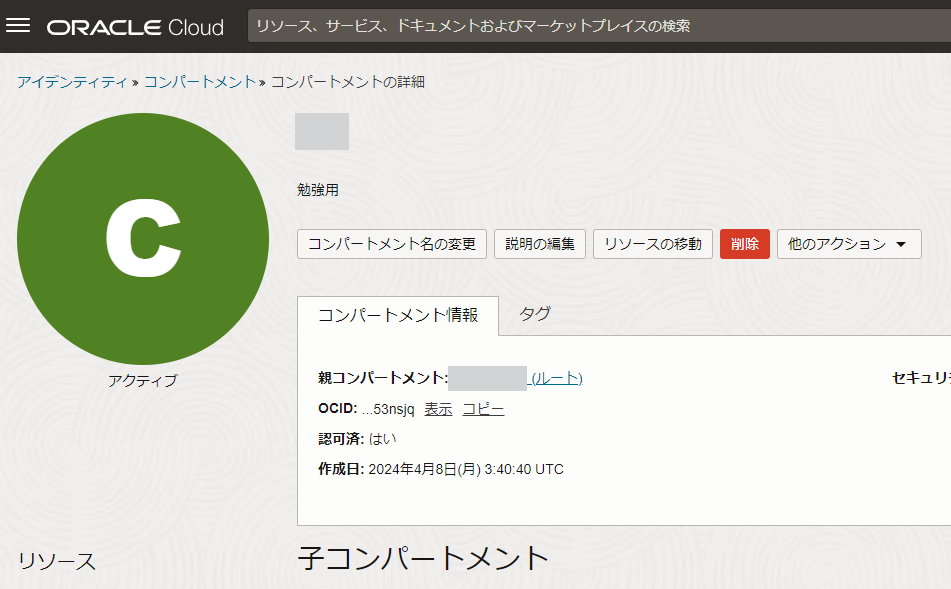Click the Oracle Cloud logo
The image size is (951, 589).
coord(135,27)
